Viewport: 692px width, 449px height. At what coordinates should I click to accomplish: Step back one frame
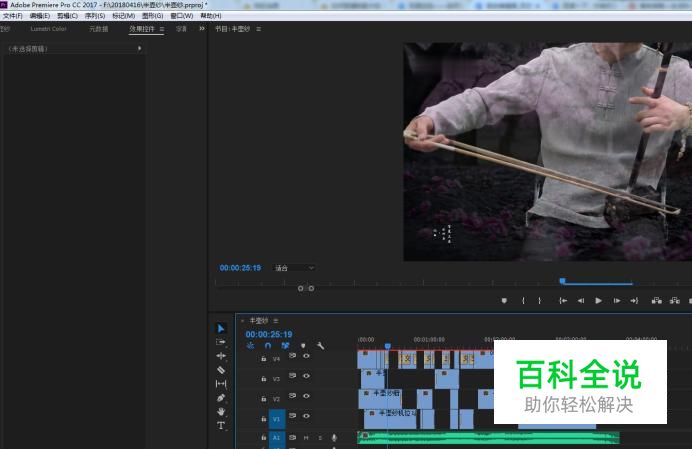pos(581,301)
